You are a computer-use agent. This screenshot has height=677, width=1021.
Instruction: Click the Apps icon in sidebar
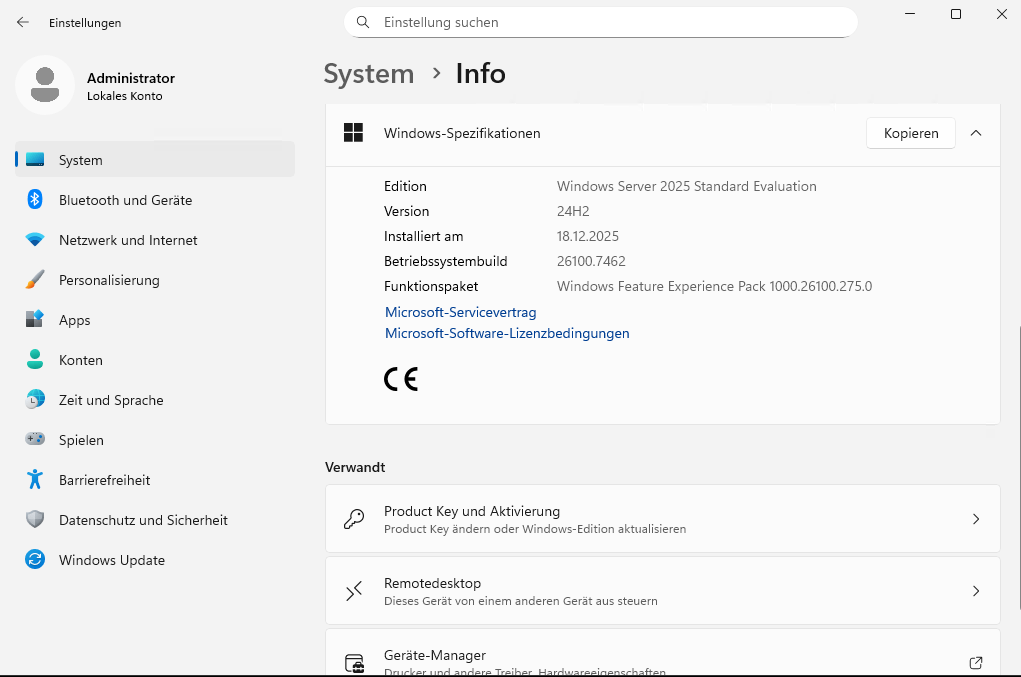click(x=35, y=320)
